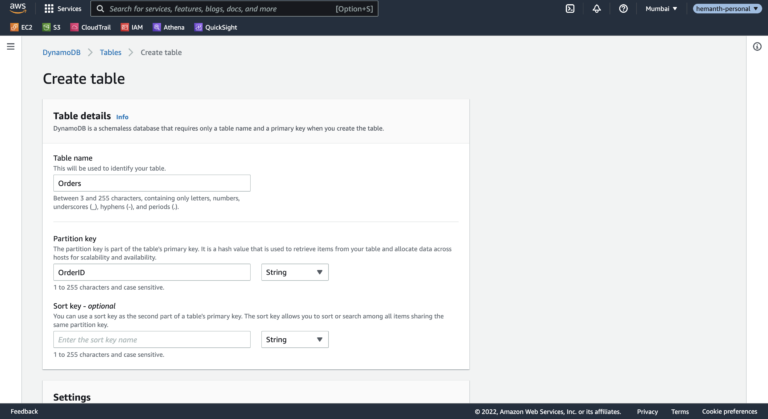Screen dimensions: 768x419
Task: Expand the left navigation hamburger menu
Action: pos(11,47)
